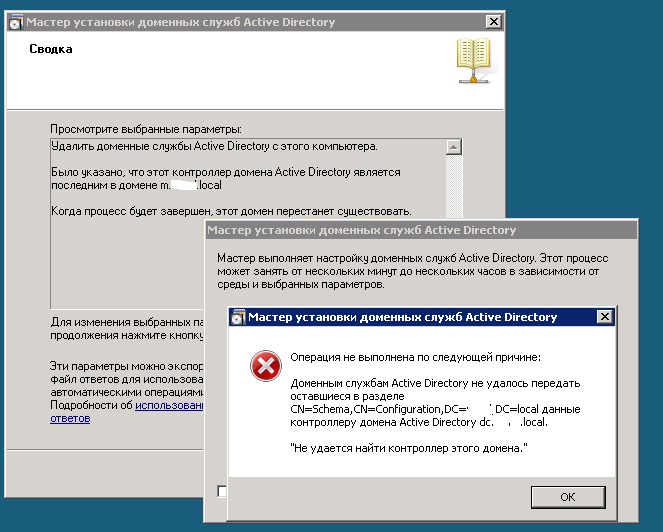The width and height of the screenshot is (663, 532).
Task: Click the 'Сводка' heading
Action: (x=51, y=49)
